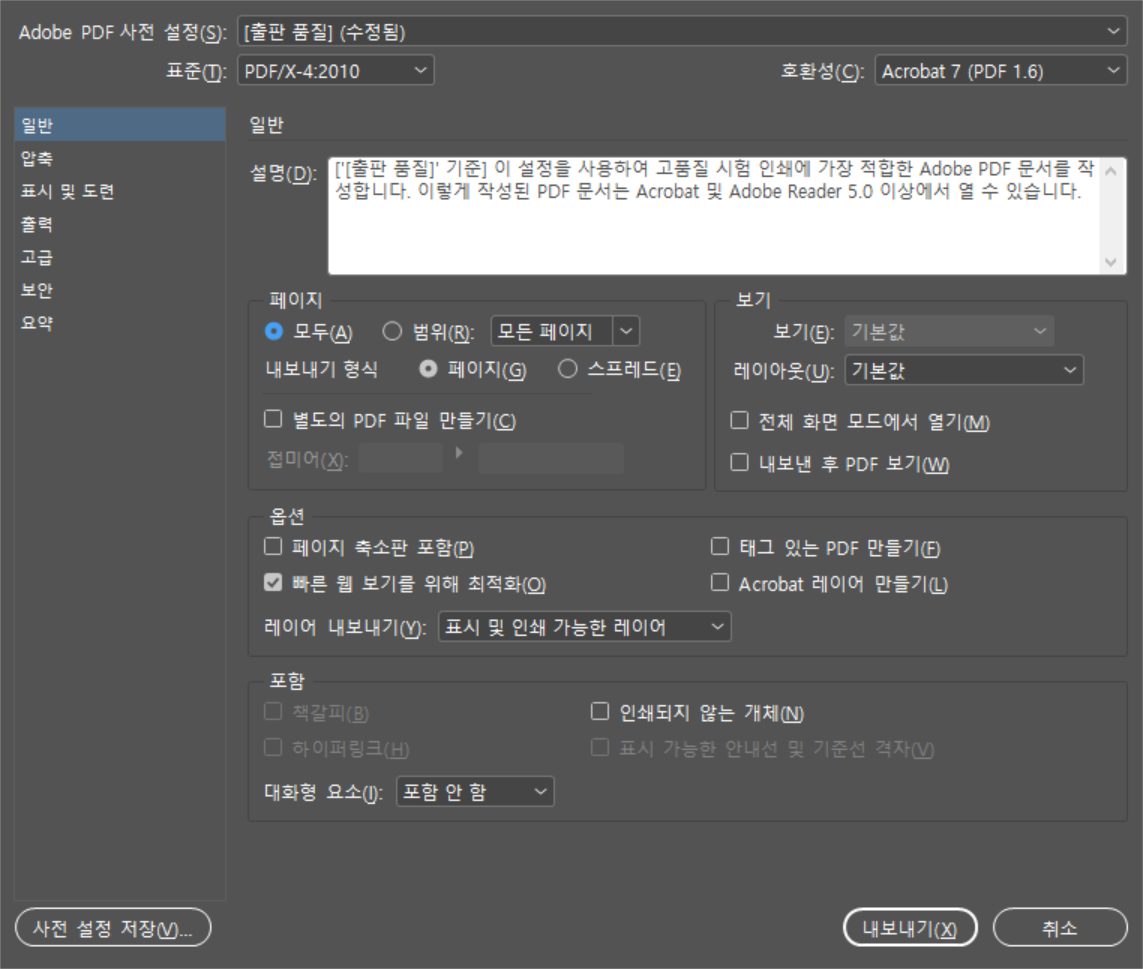Switch to the 요약 category
Viewport: 1143px width, 969px height.
(x=120, y=322)
